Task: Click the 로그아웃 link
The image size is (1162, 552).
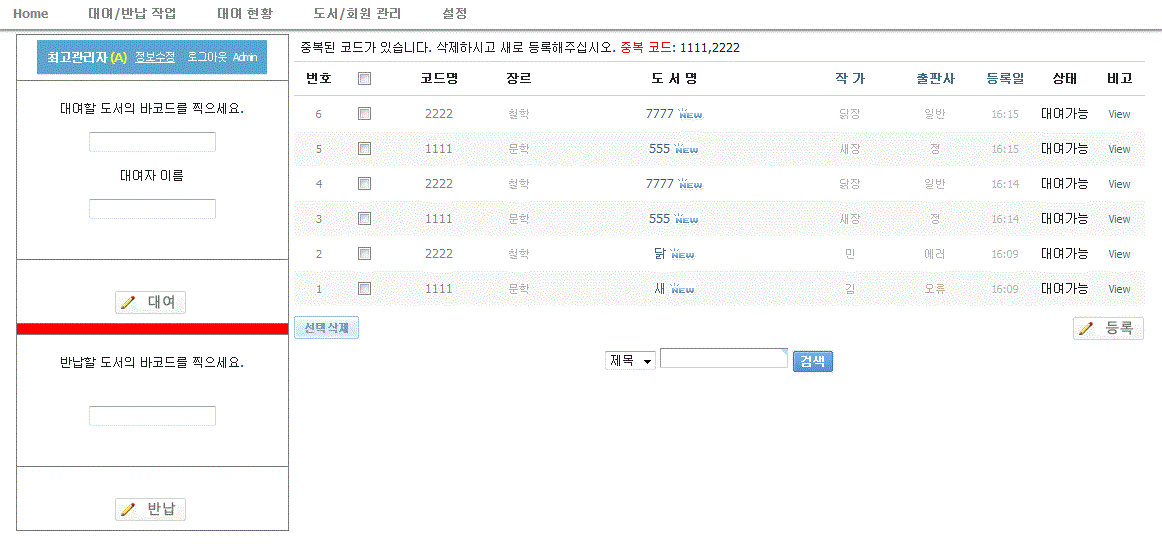Action: (207, 57)
